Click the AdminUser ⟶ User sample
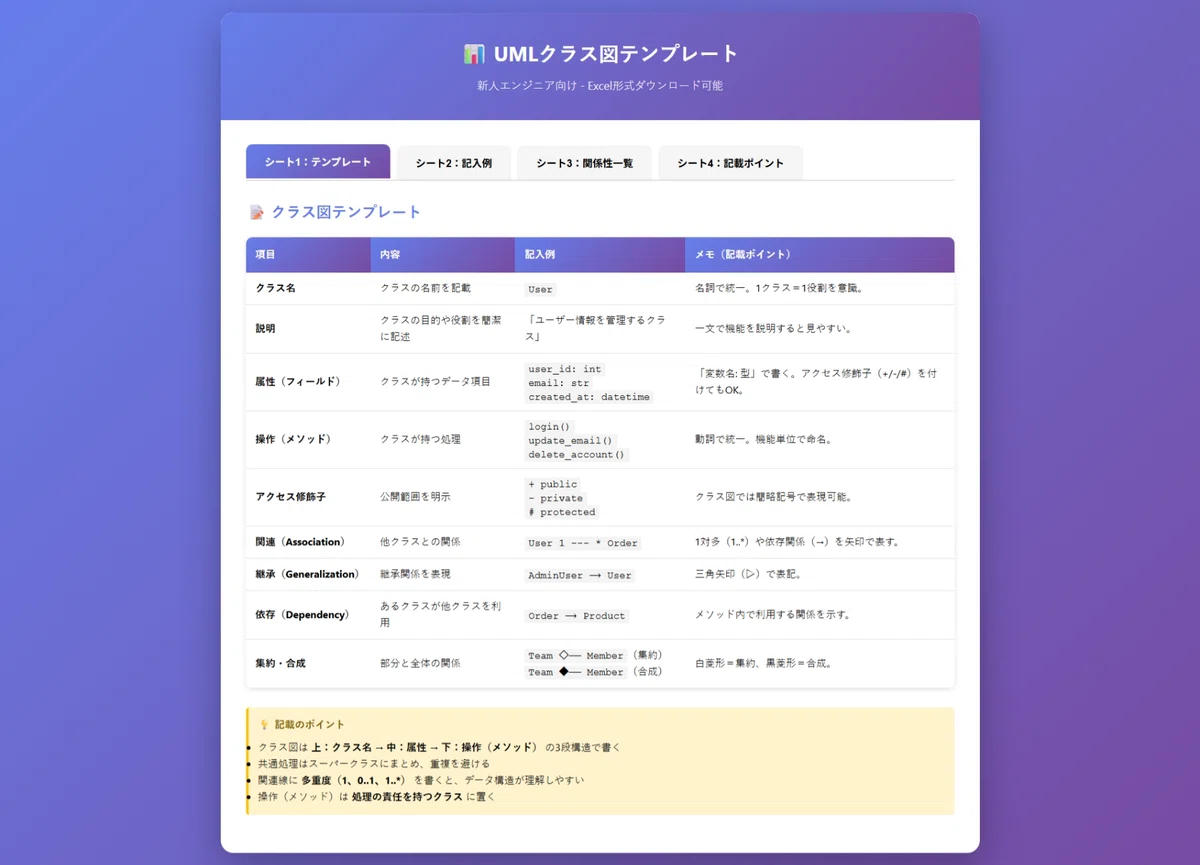Image resolution: width=1200 pixels, height=865 pixels. 580,575
